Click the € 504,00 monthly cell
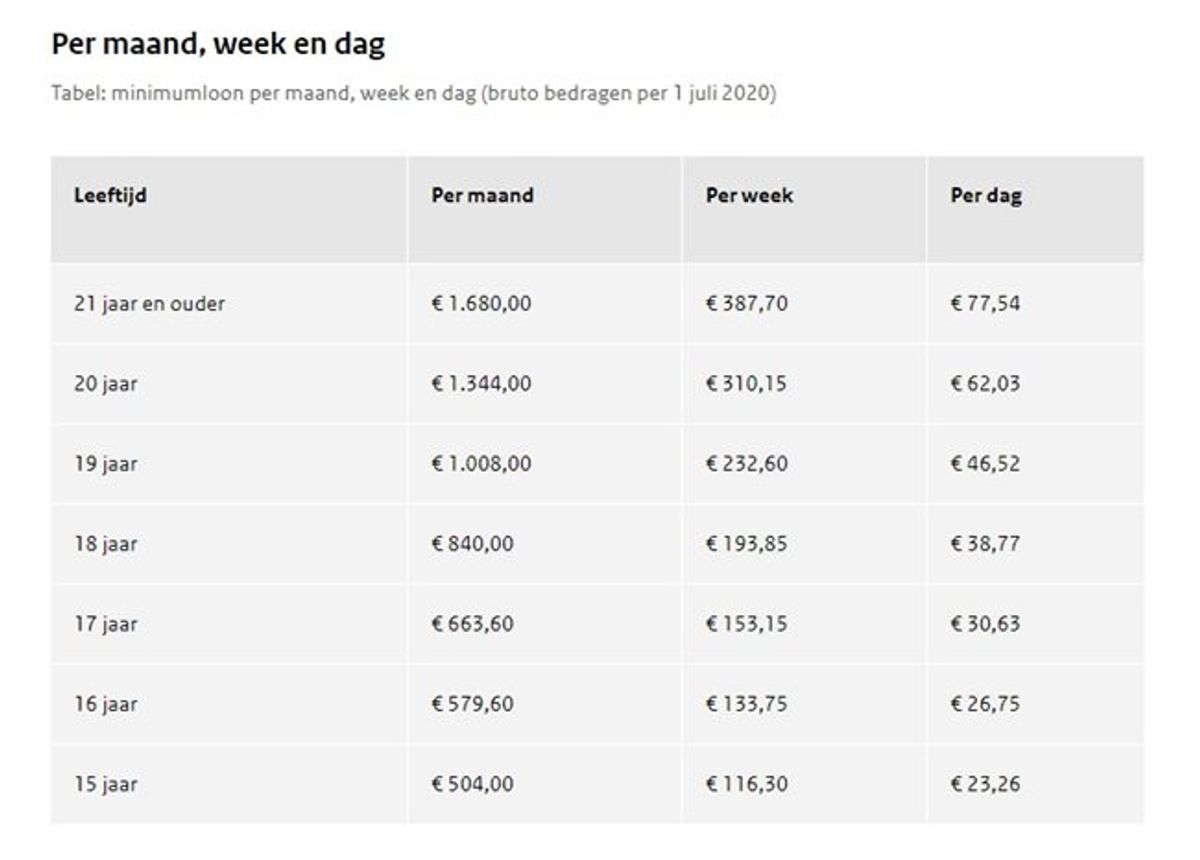Screen dimensions: 1200x860 pos(472,783)
